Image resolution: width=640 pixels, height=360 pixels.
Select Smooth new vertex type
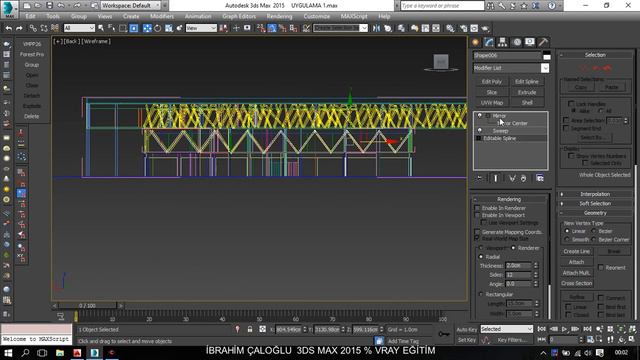click(x=567, y=240)
